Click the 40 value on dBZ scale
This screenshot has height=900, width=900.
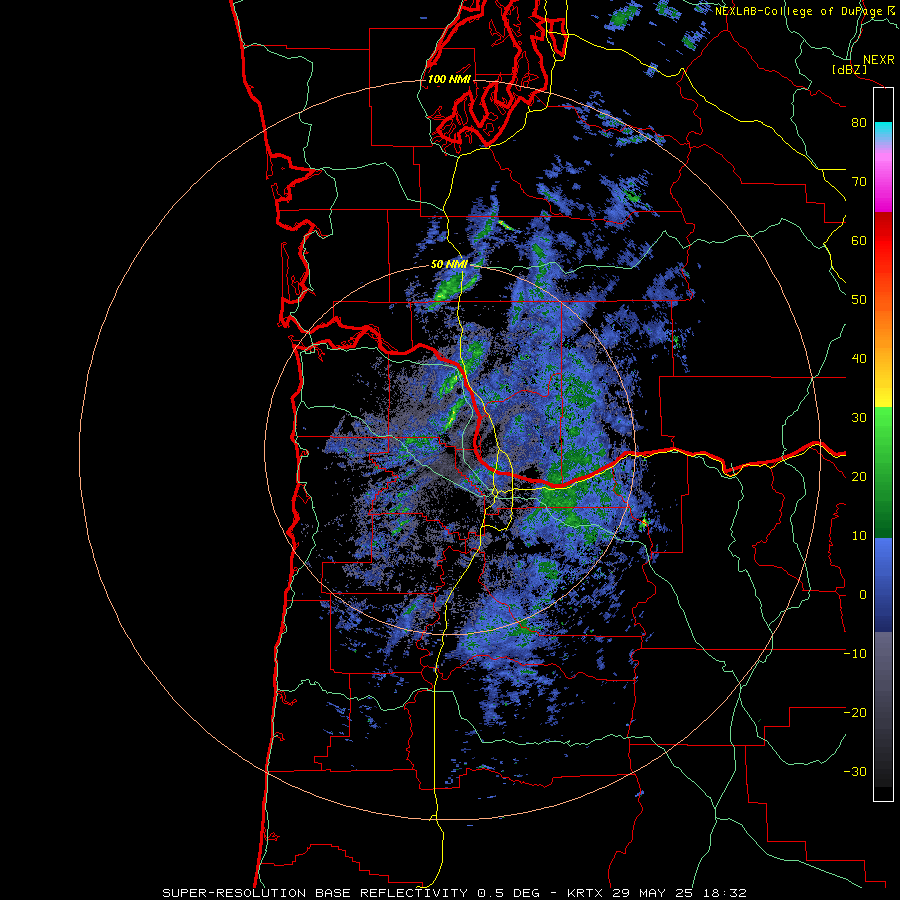pos(859,359)
